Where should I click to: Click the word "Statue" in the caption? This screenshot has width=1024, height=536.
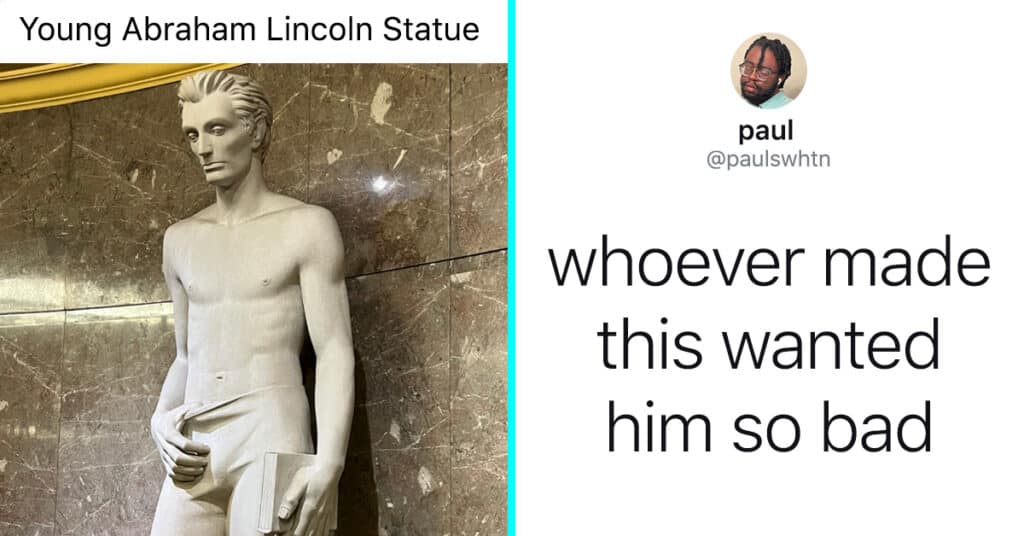point(431,29)
